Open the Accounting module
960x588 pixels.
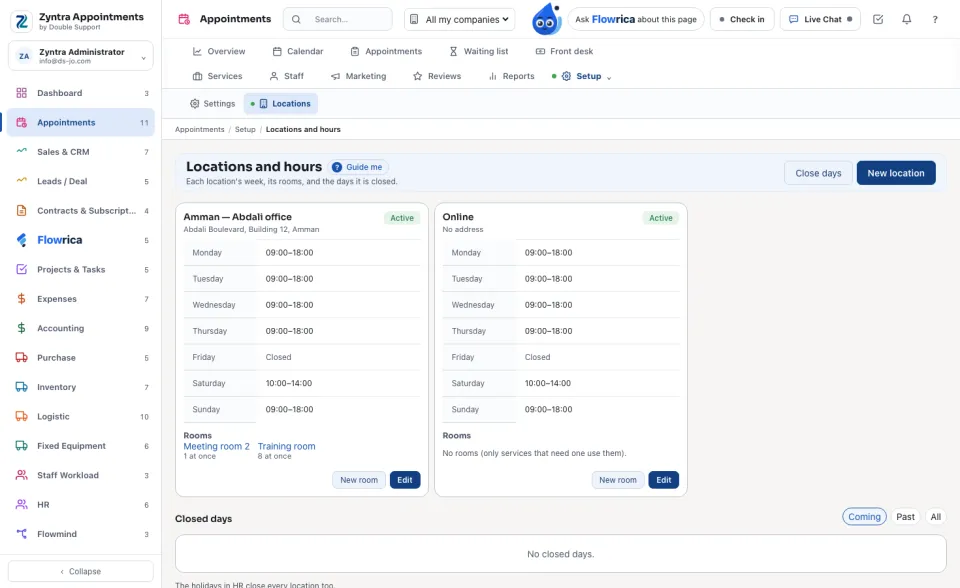pyautogui.click(x=81, y=328)
